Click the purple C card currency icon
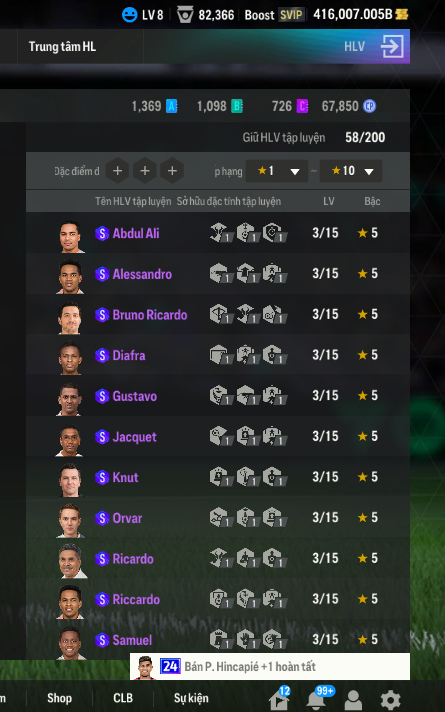The width and height of the screenshot is (445, 712). [x=302, y=106]
